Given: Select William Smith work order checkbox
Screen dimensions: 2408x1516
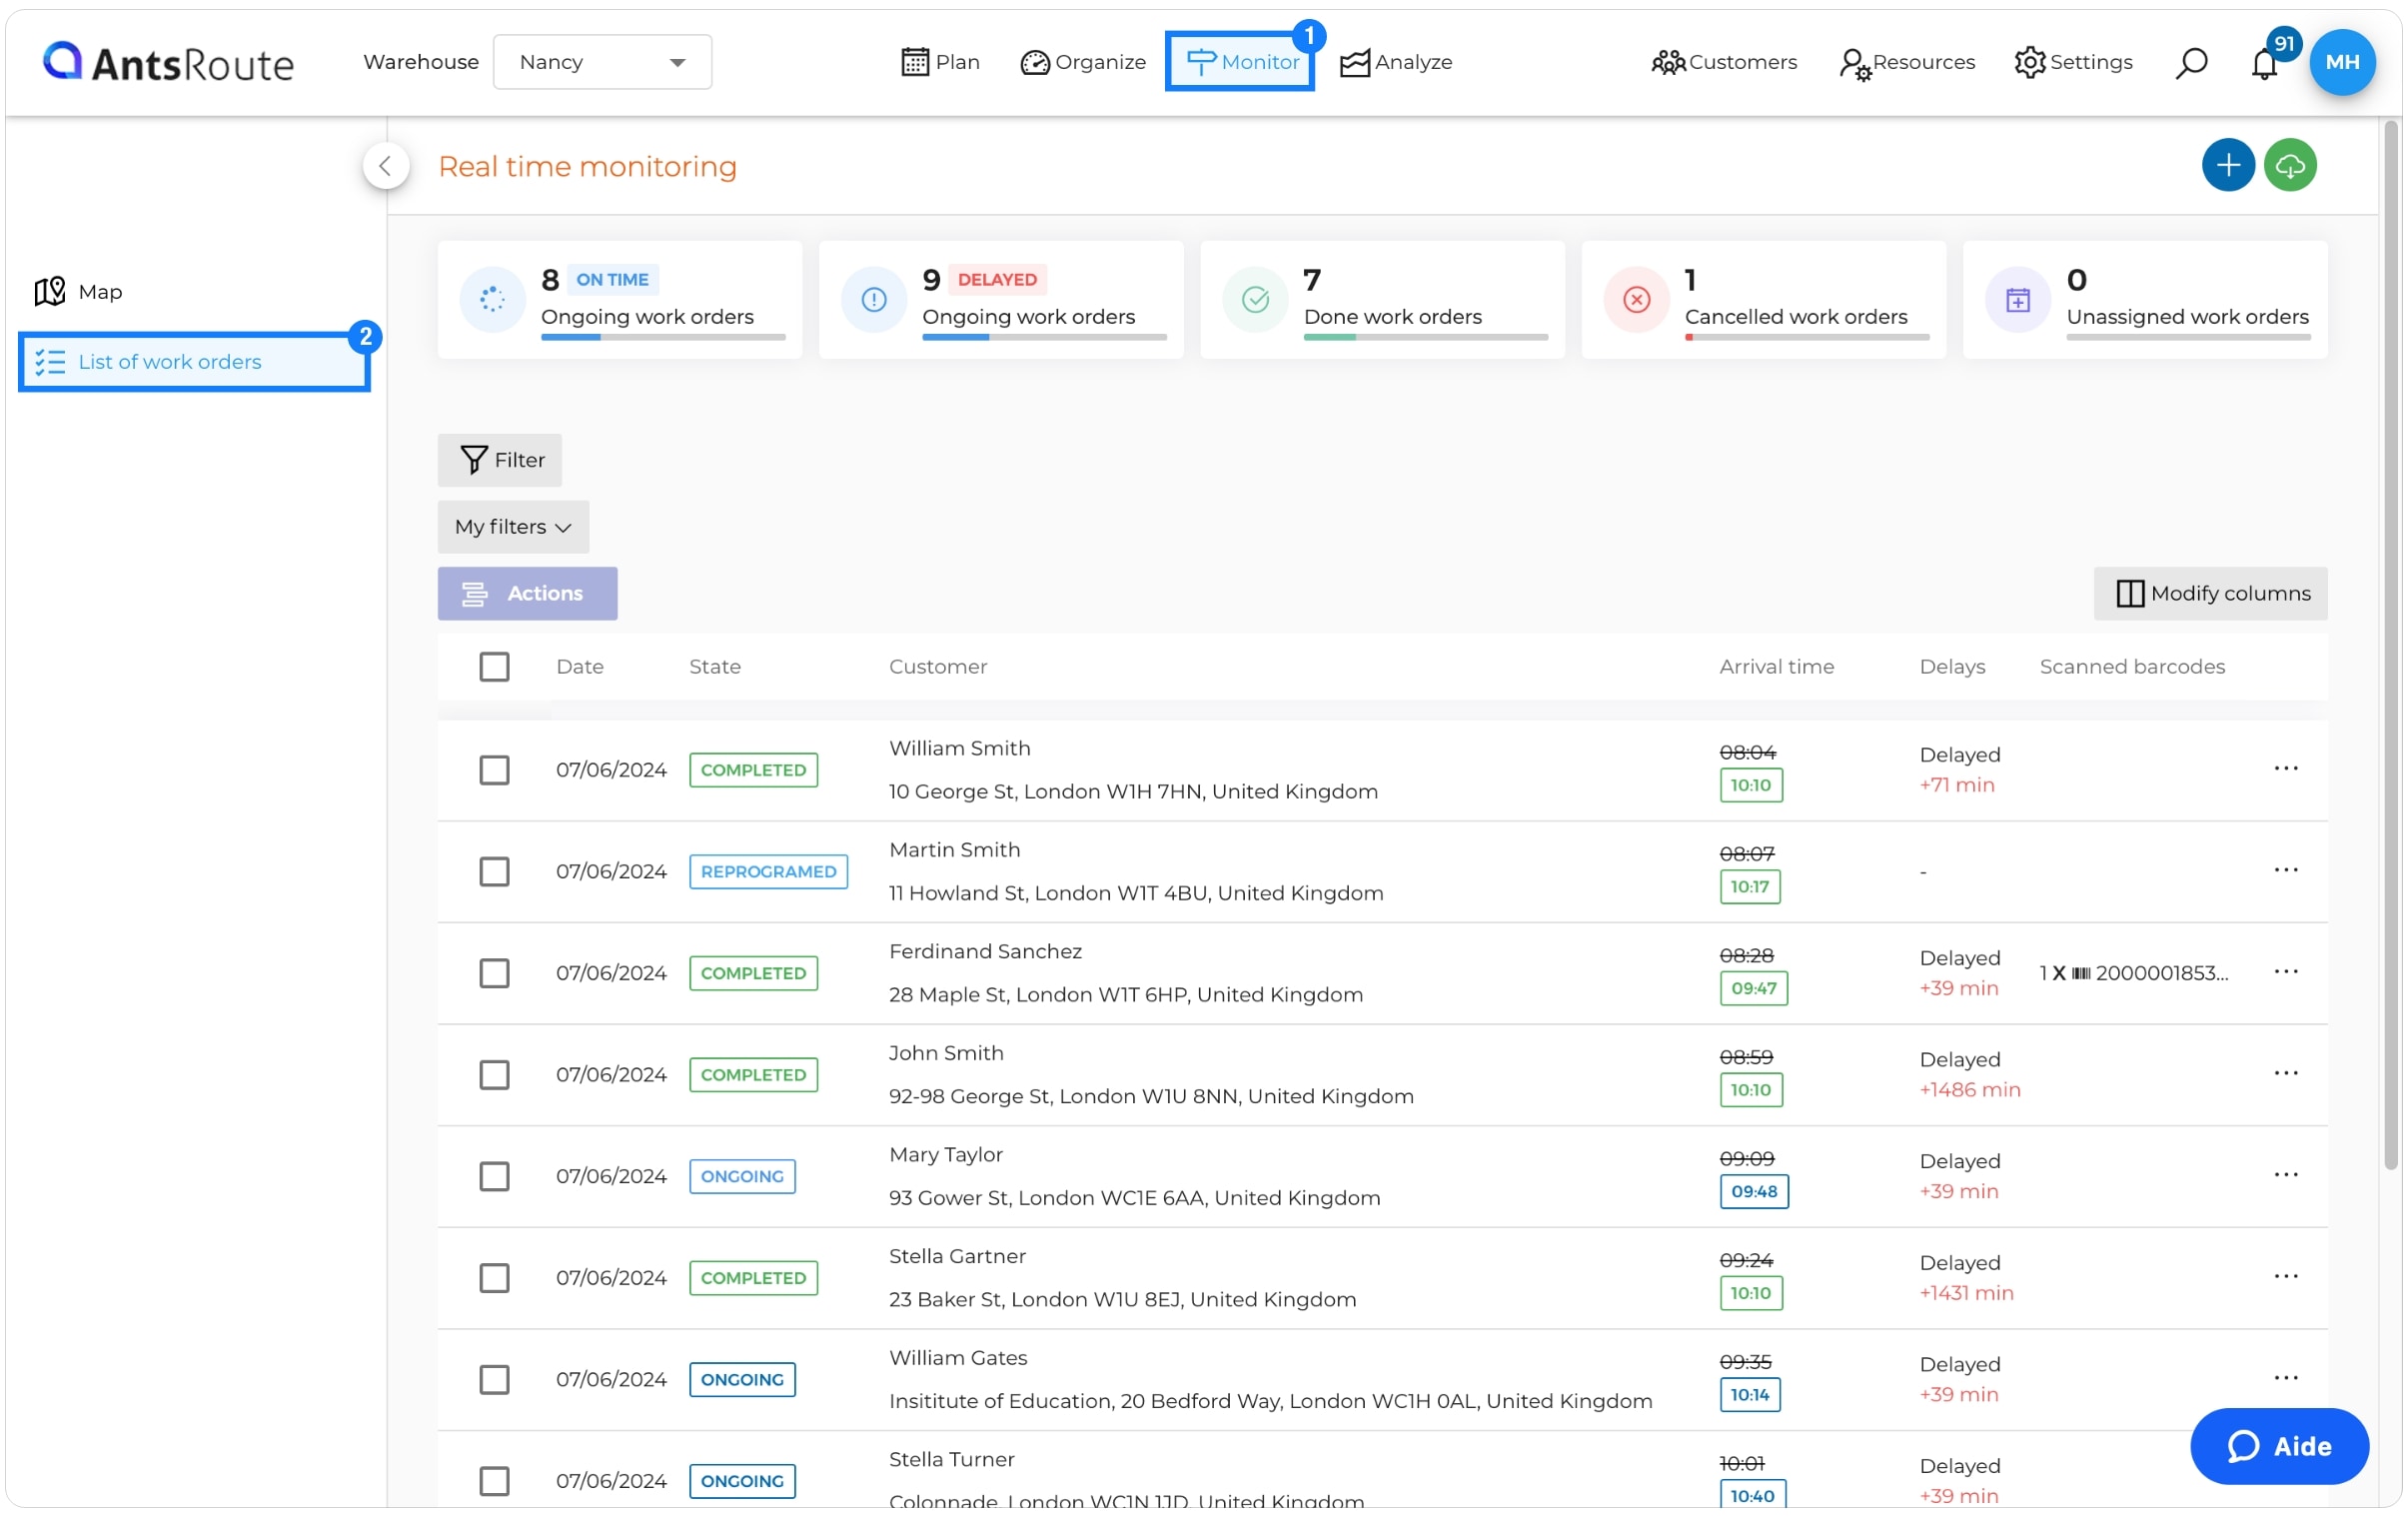Looking at the screenshot, I should [494, 769].
